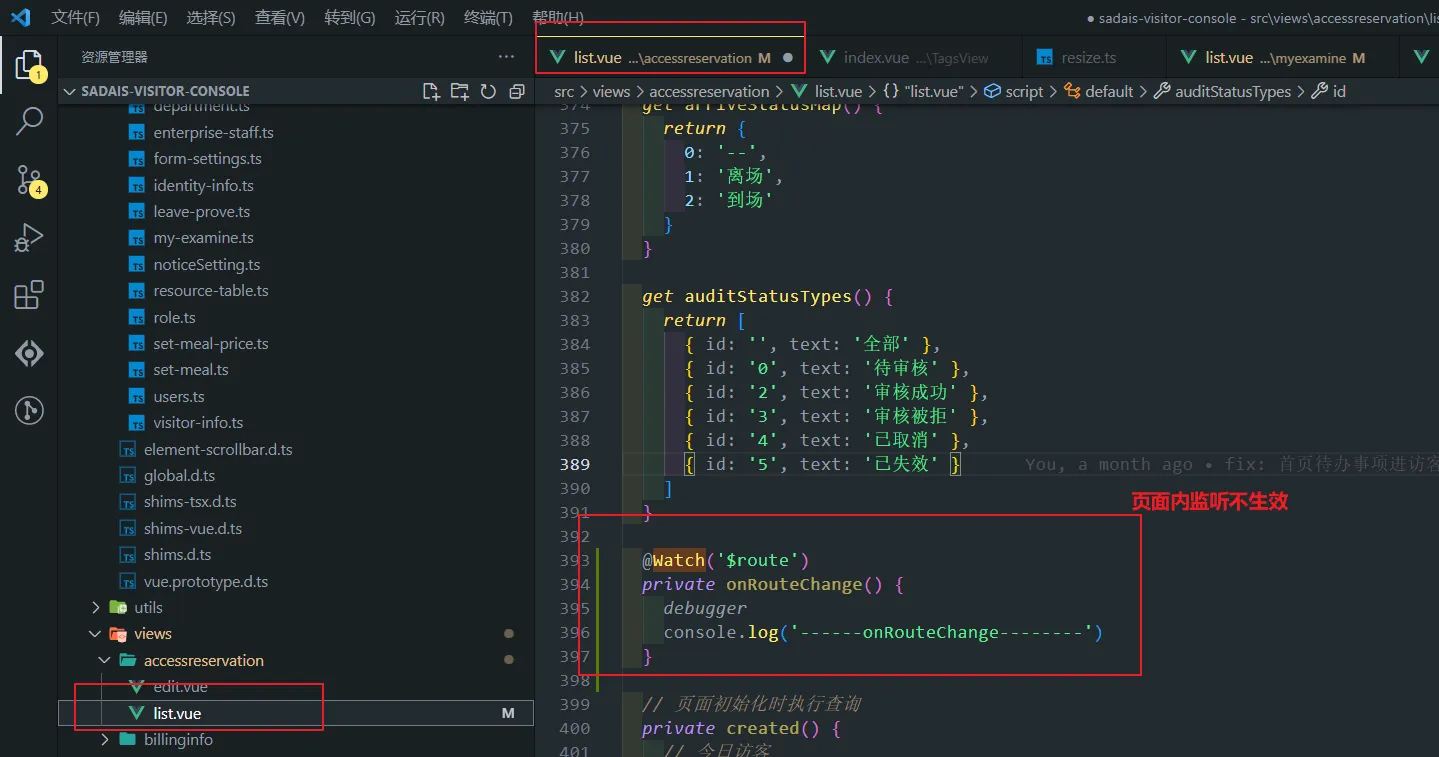Open explorer panel more actions menu
Screen dimensions: 1439x757
(507, 57)
